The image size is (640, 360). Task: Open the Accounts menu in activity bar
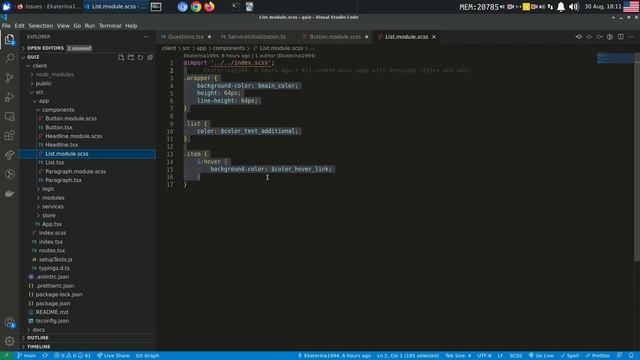9,322
